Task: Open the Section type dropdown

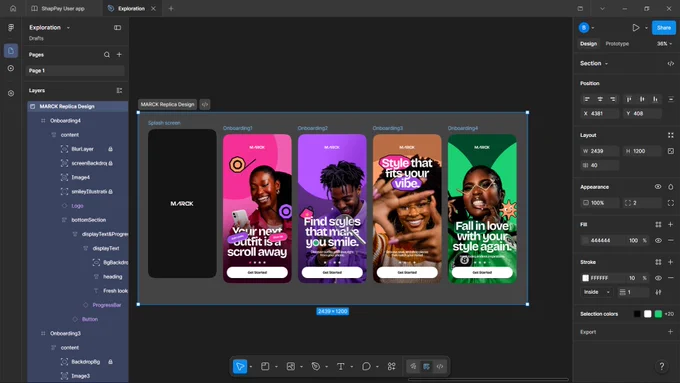Action: (594, 63)
